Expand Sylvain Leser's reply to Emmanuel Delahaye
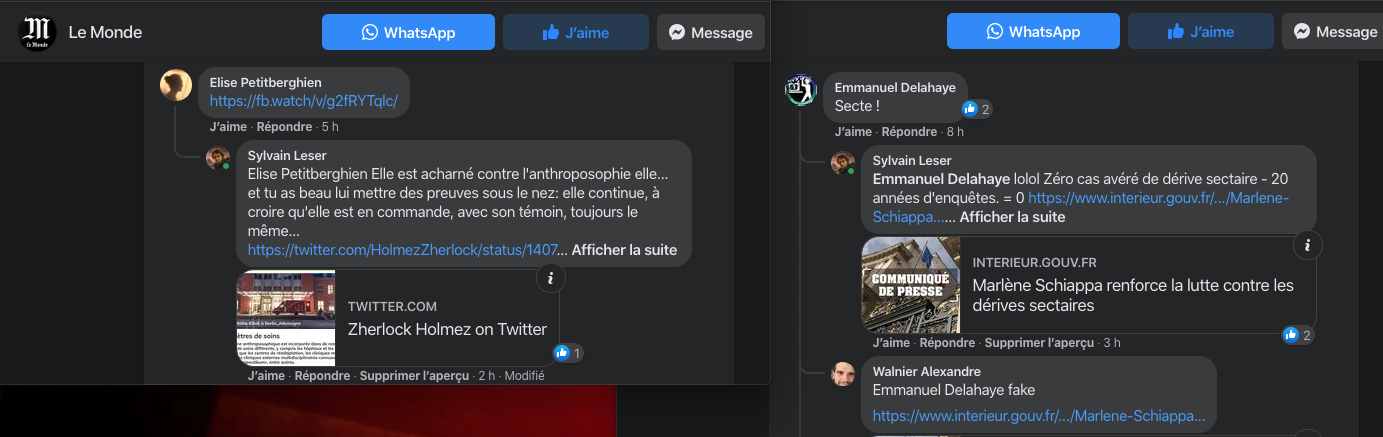 tap(1013, 217)
